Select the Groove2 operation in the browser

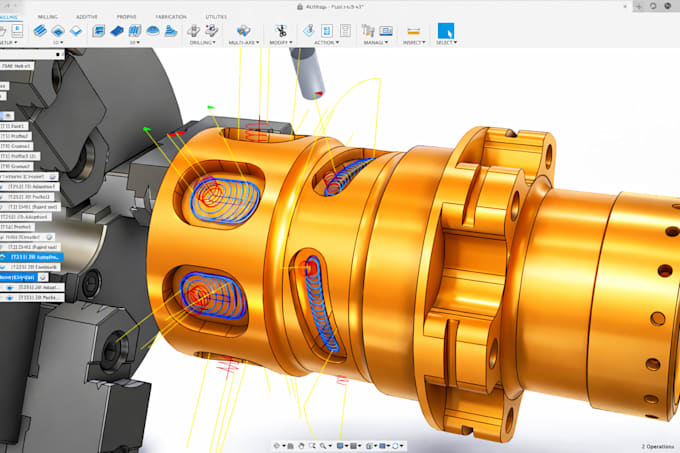point(16,166)
